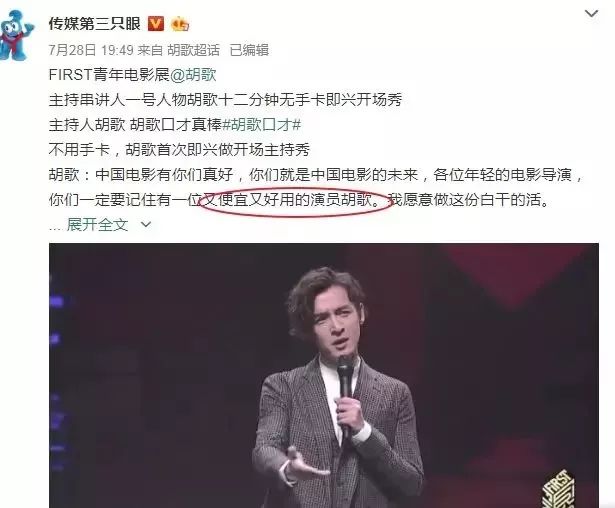Open the 传媒第三只眼 profile name
Screen dimensions: 615x508
pos(95,24)
